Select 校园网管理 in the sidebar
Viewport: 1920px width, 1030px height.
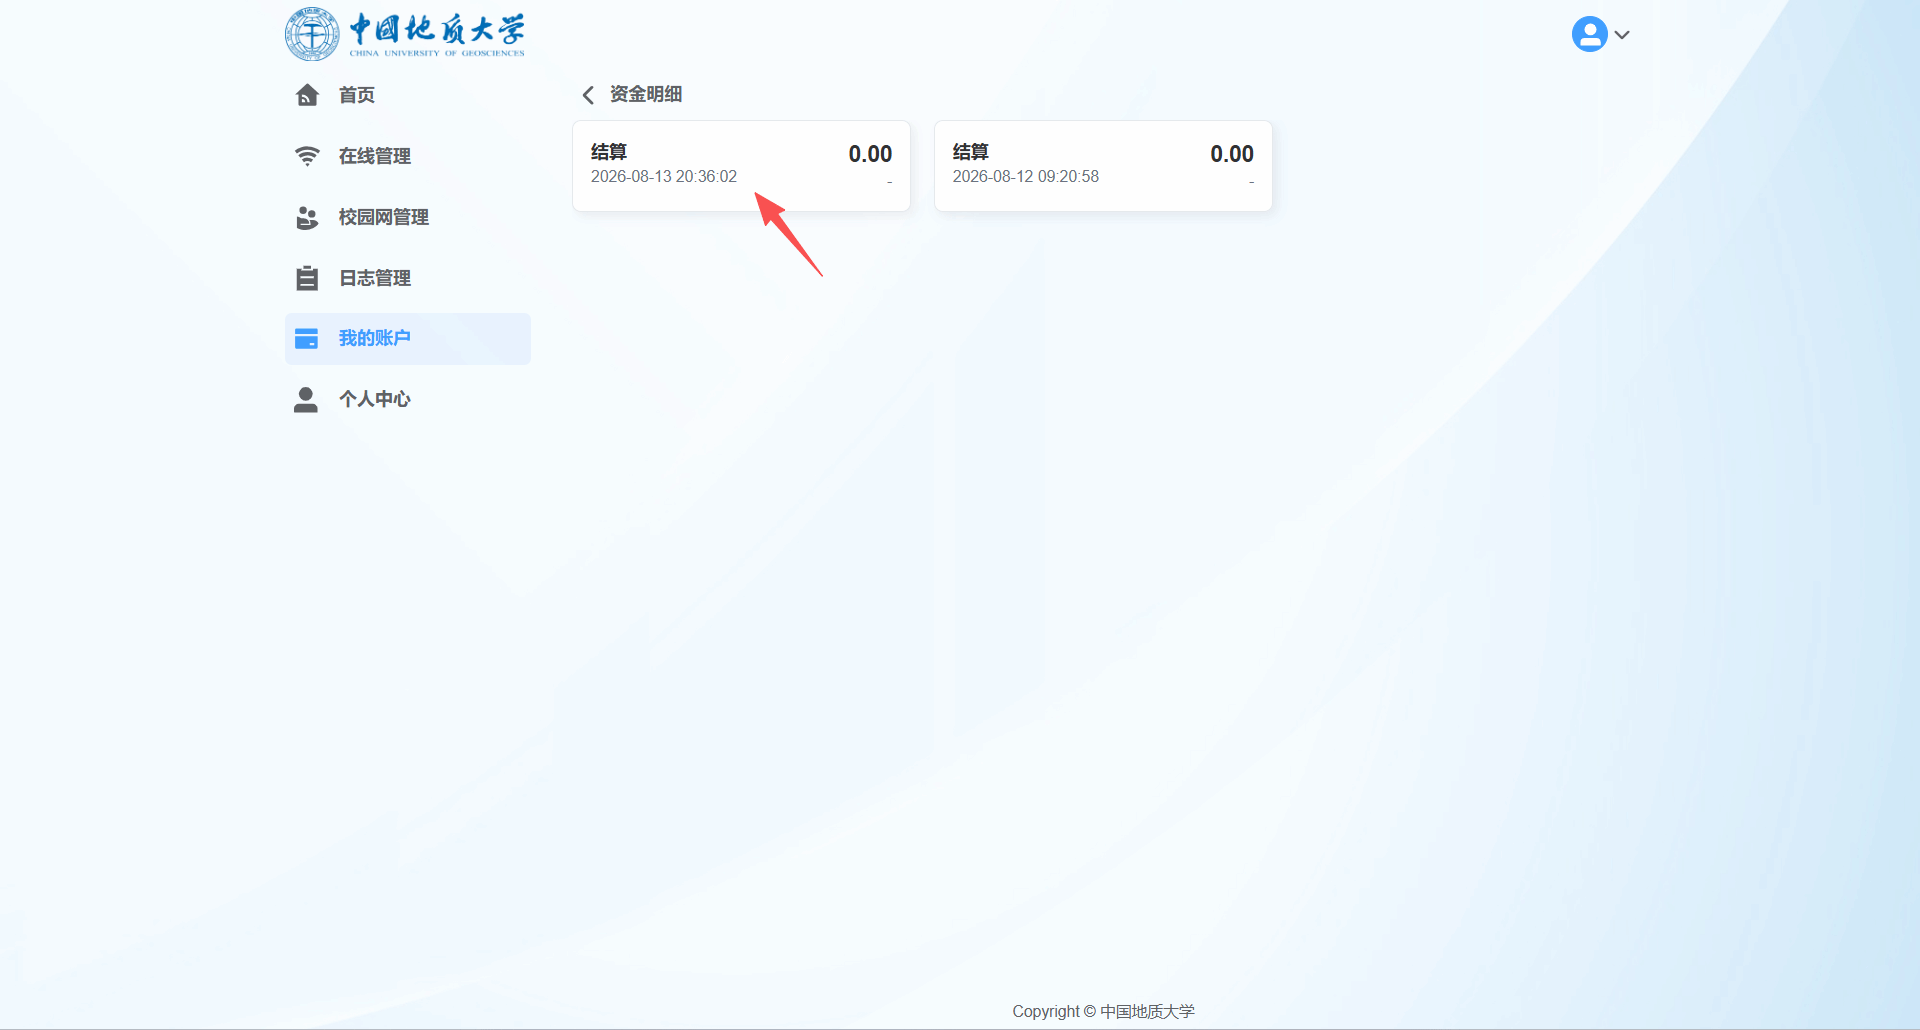408,217
